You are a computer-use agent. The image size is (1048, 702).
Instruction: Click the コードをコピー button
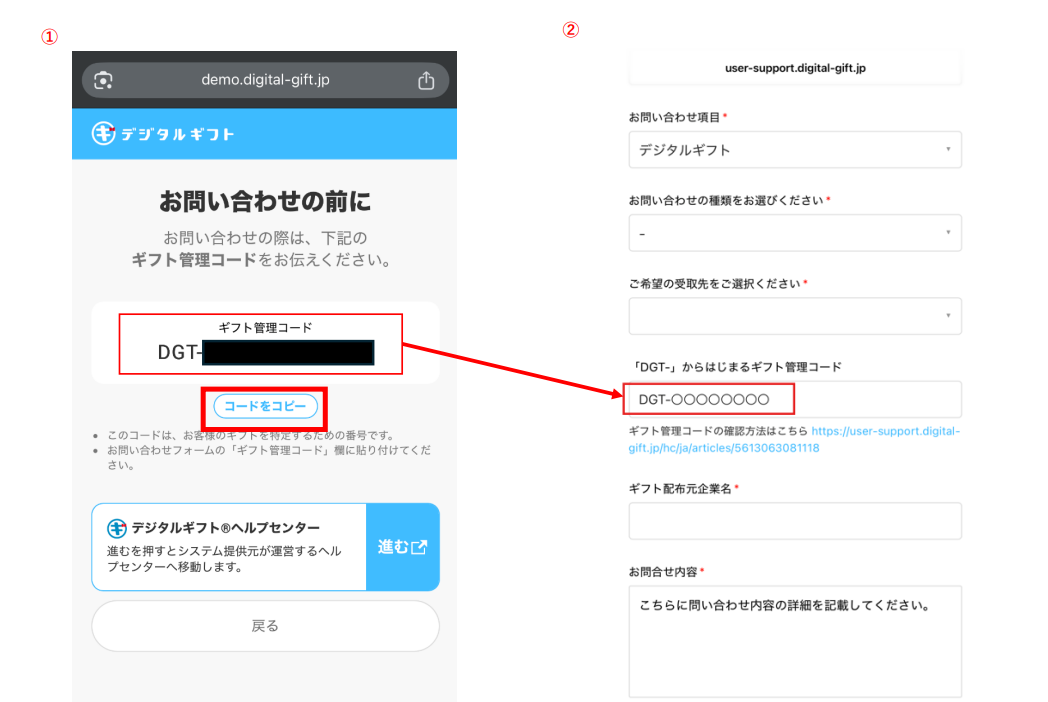point(265,406)
